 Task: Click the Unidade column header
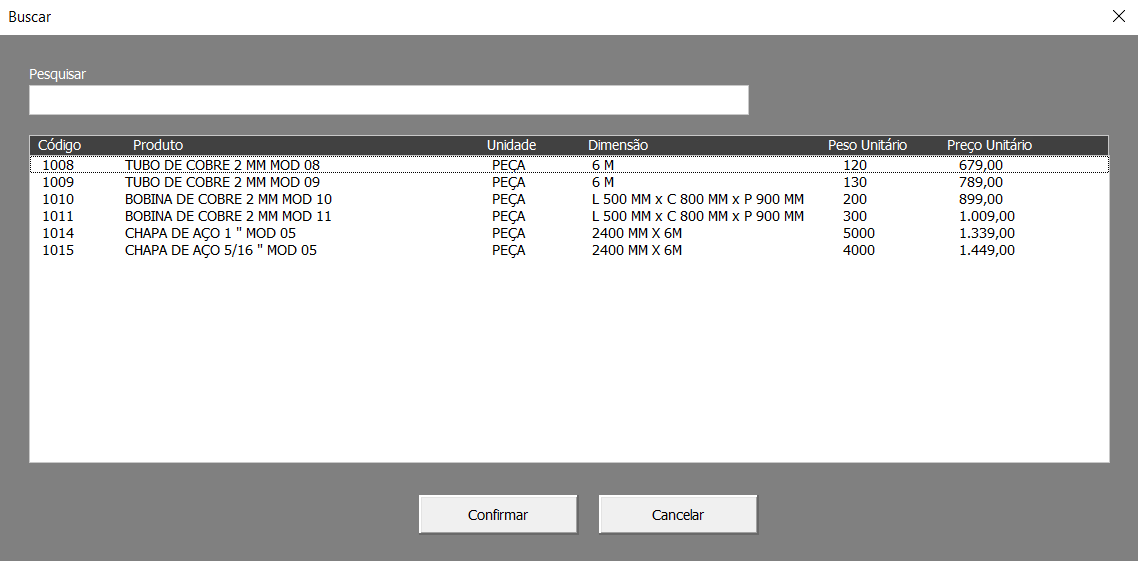coord(511,145)
